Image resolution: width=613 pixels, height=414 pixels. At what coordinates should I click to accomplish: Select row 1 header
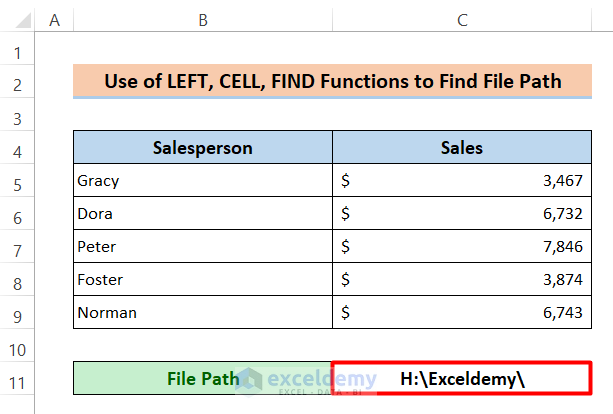pyautogui.click(x=18, y=50)
